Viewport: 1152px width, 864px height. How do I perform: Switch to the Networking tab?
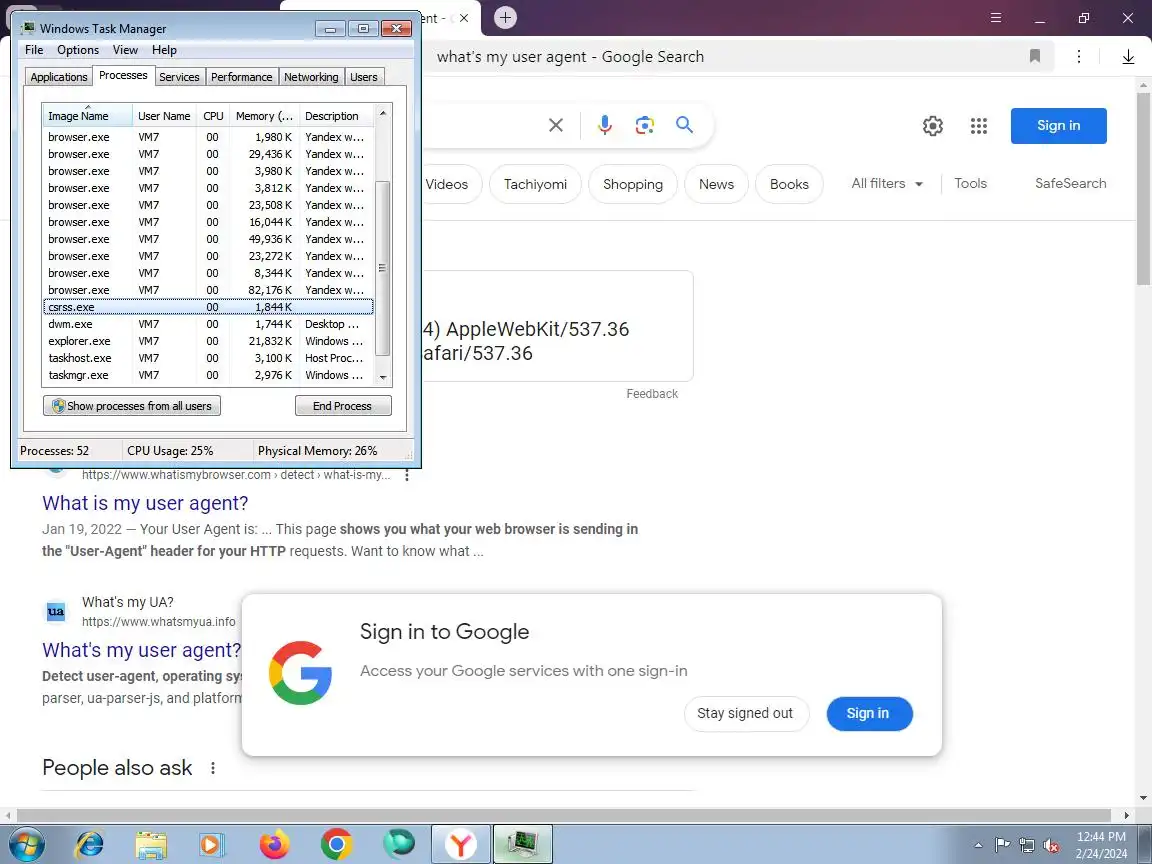point(312,77)
